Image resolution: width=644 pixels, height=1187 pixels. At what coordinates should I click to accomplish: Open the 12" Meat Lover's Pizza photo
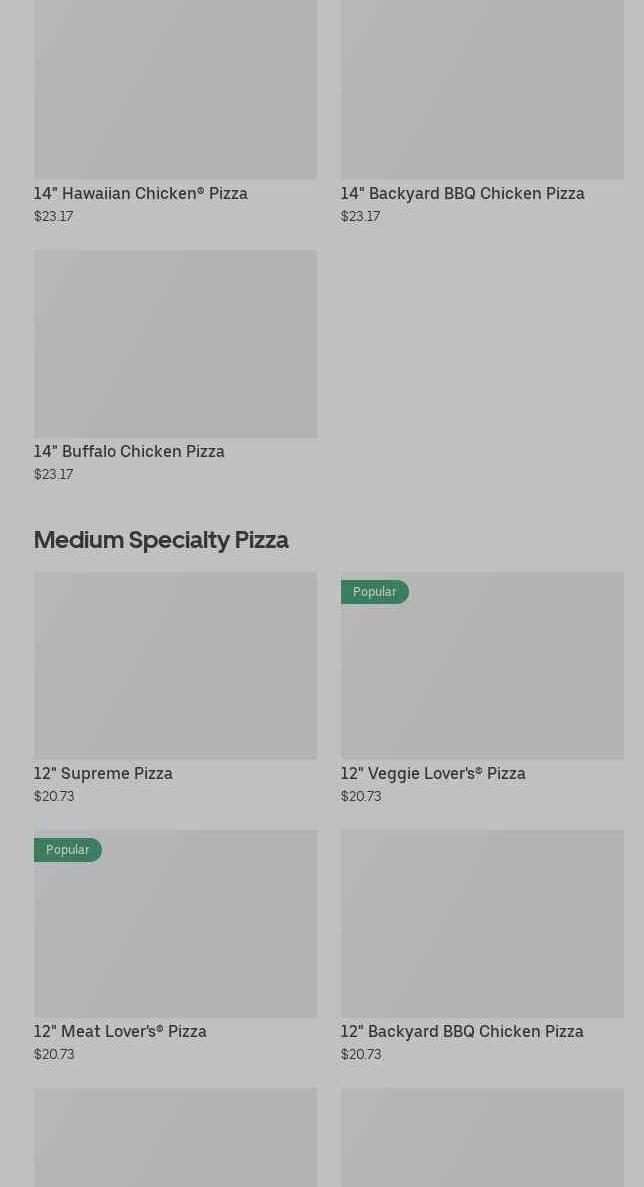(175, 935)
